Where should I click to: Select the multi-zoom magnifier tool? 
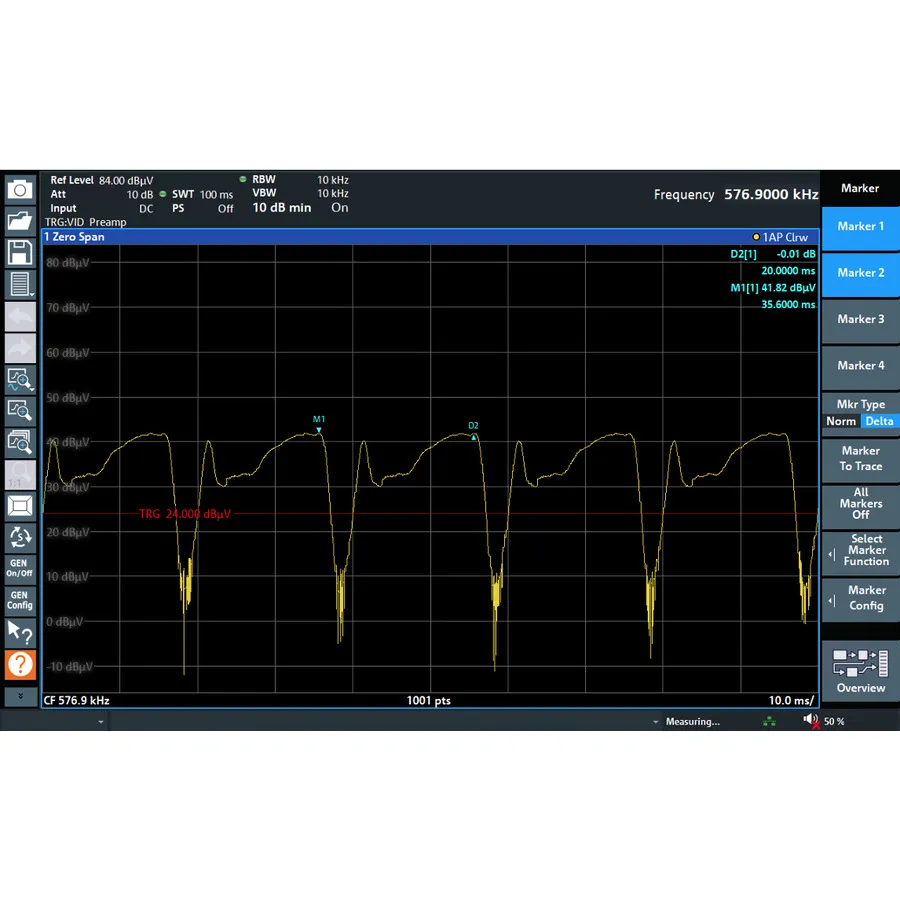coord(21,442)
